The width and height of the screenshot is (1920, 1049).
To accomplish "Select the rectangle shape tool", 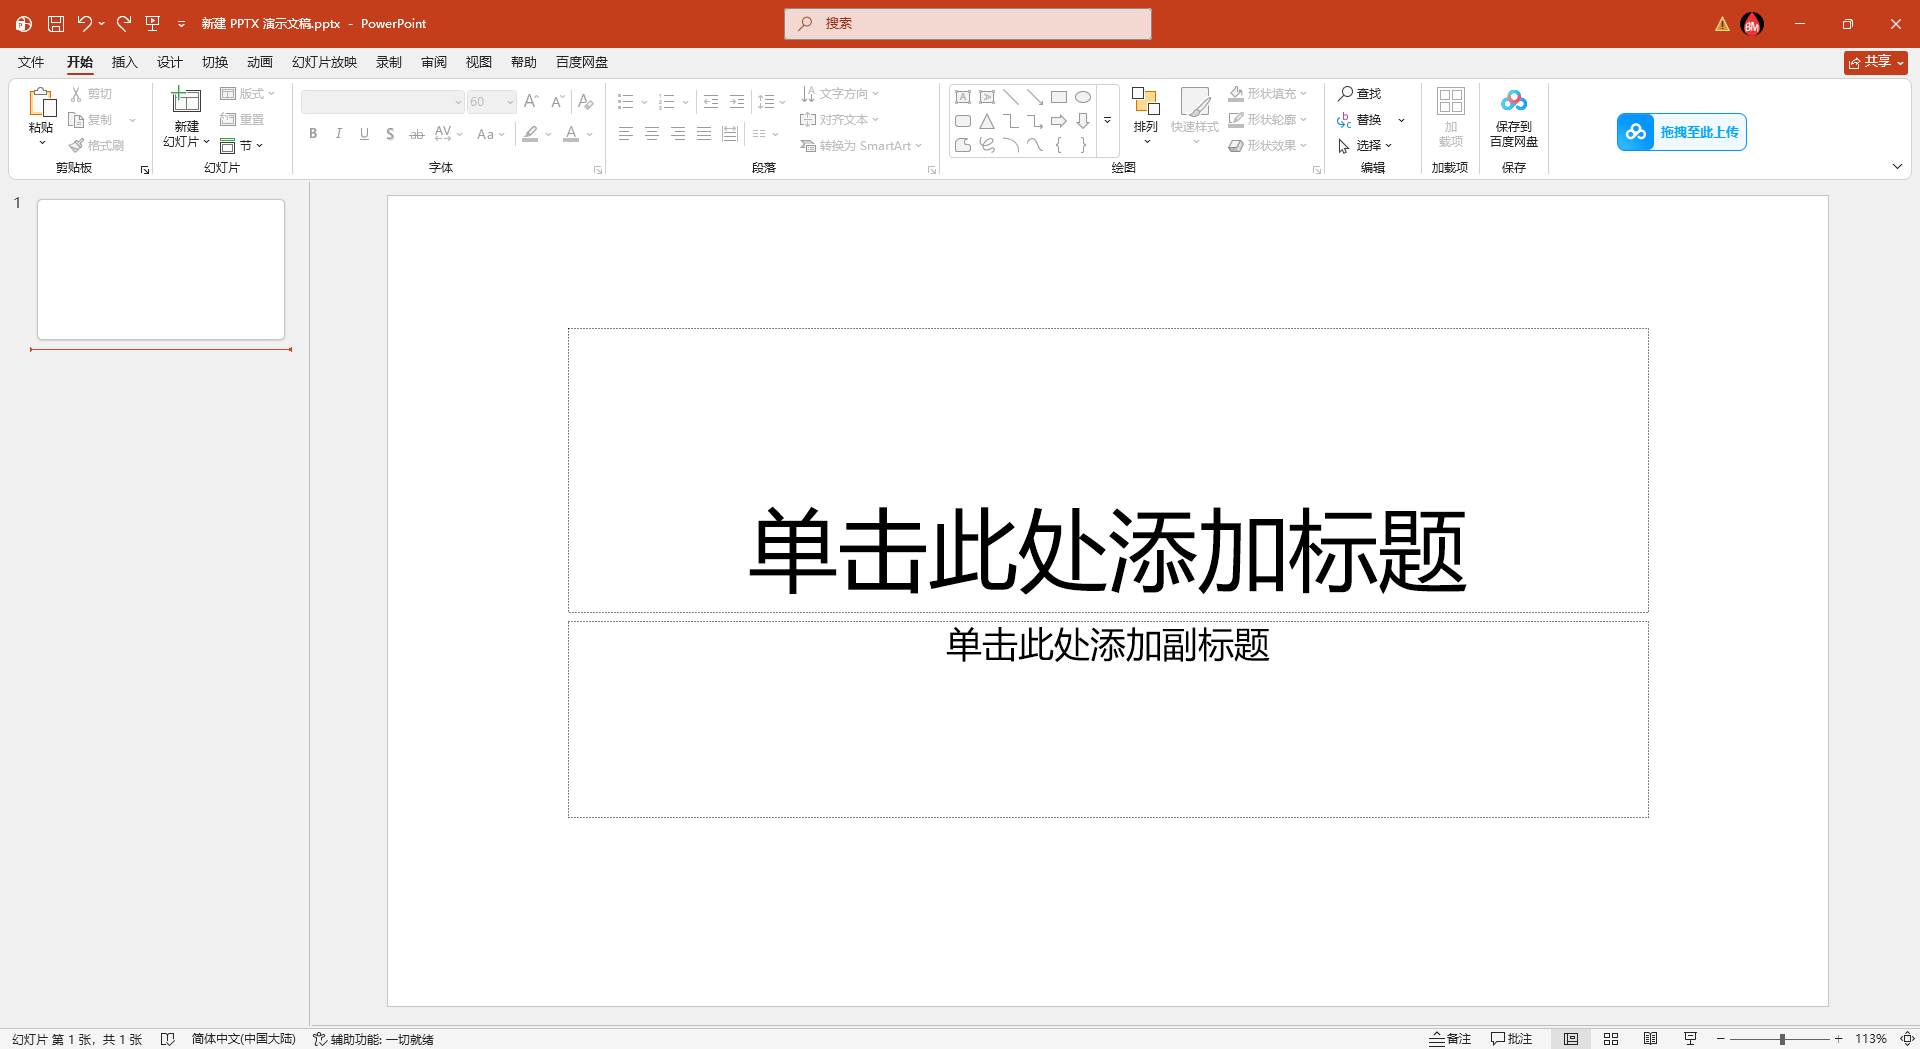I will coord(1060,97).
